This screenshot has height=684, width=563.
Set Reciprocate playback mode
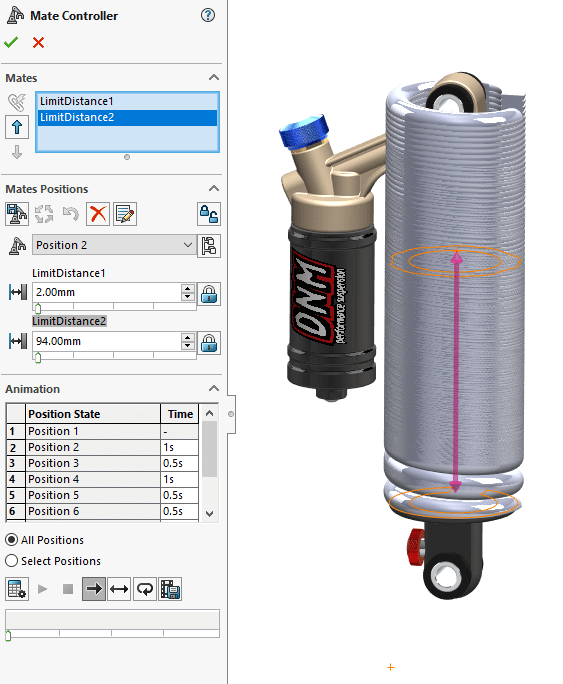pyautogui.click(x=119, y=589)
